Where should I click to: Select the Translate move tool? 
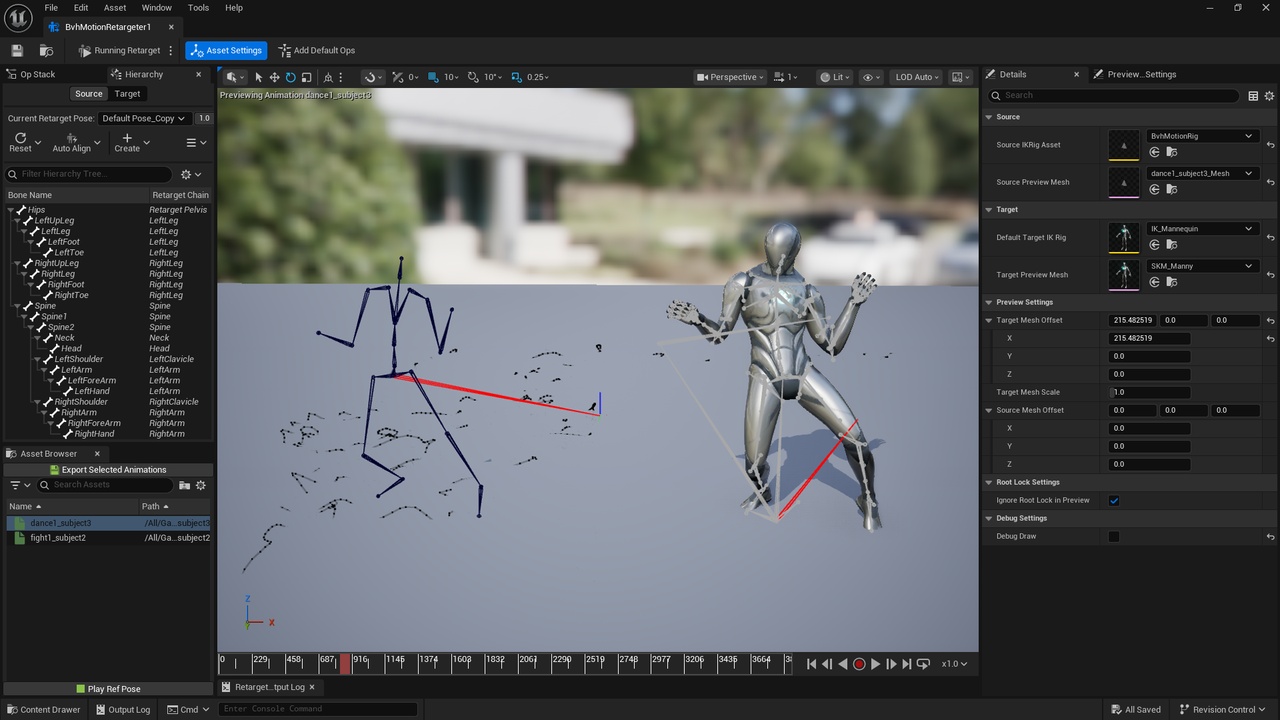click(274, 77)
